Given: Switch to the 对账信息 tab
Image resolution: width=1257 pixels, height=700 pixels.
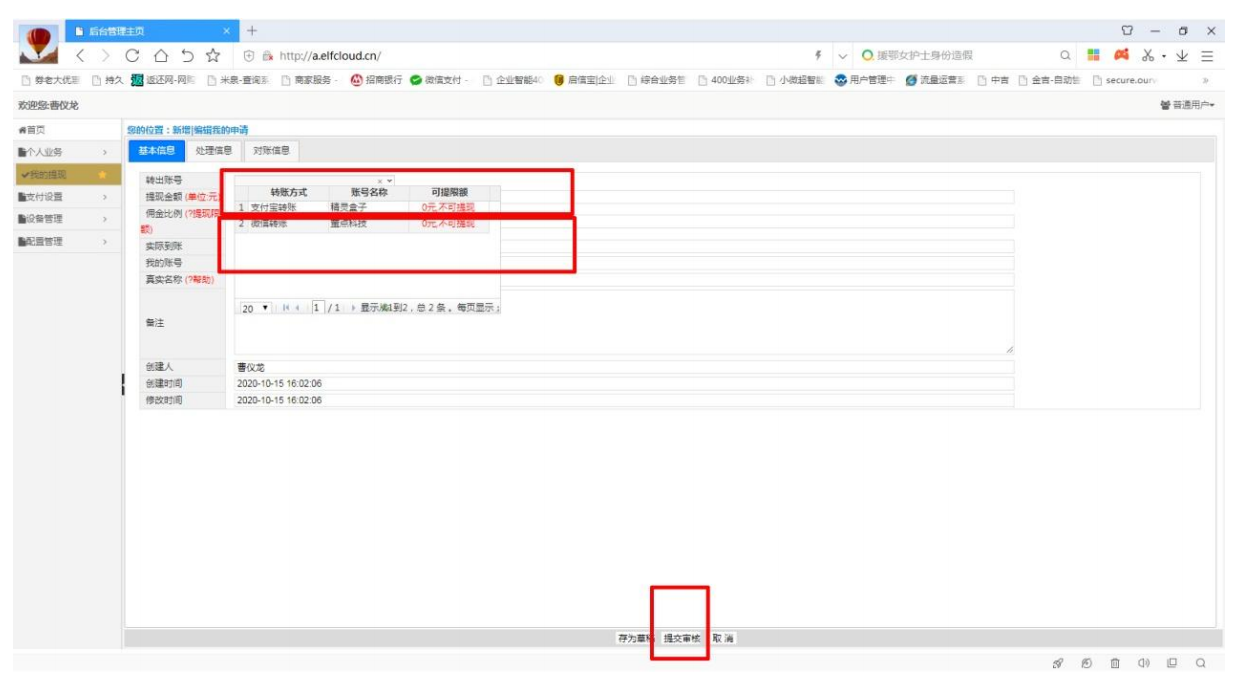Looking at the screenshot, I should (x=271, y=151).
